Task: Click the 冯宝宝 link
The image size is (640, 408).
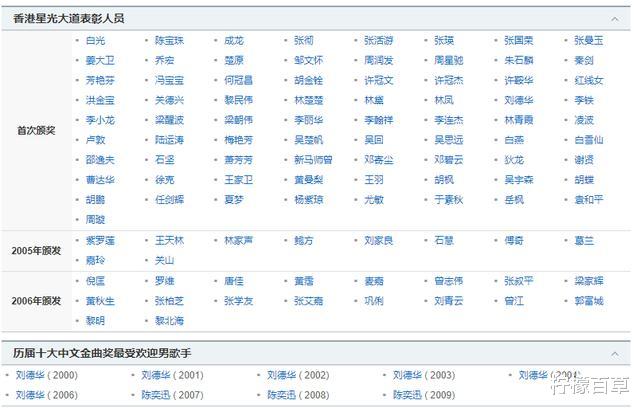Action: click(169, 80)
